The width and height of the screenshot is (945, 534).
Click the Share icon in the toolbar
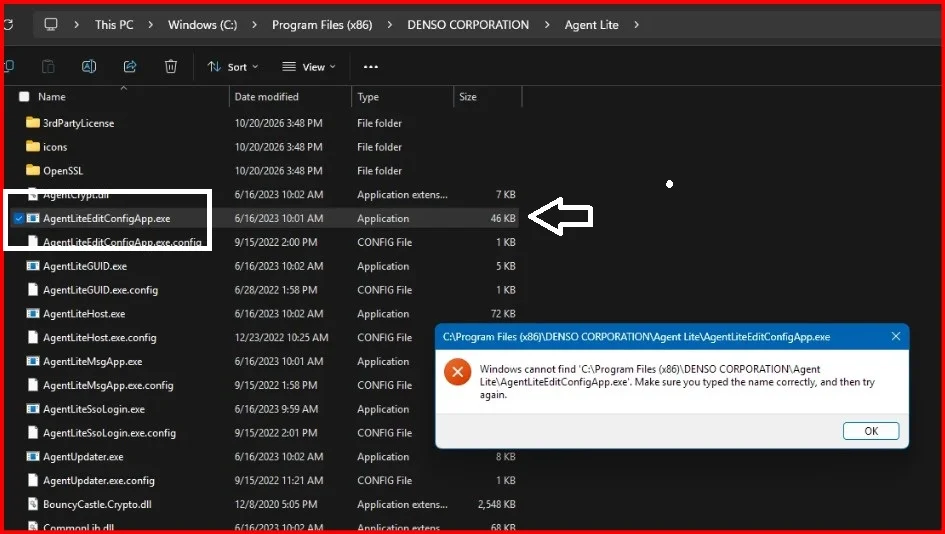tap(130, 67)
